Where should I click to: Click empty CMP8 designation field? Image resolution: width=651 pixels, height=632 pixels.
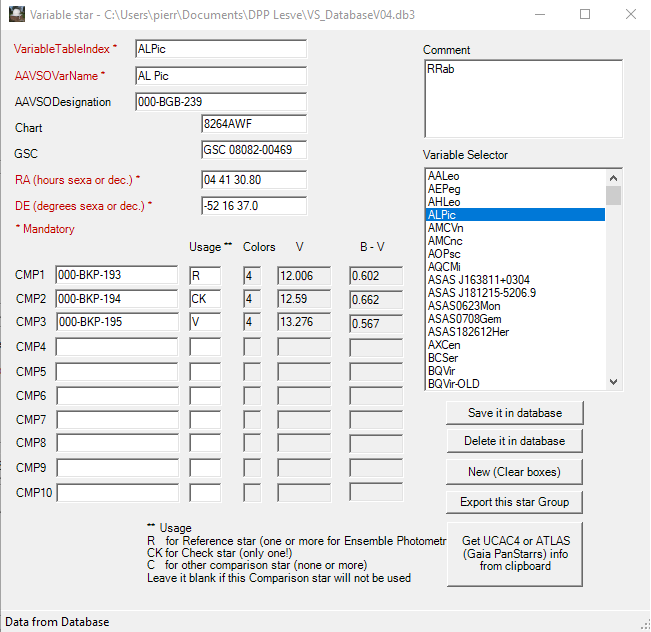tap(117, 443)
